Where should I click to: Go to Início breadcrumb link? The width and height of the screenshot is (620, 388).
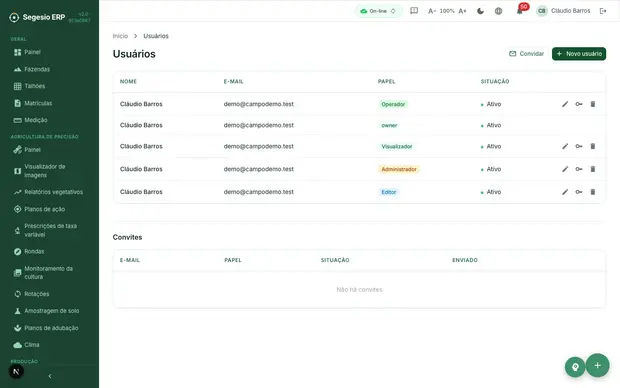[120, 36]
